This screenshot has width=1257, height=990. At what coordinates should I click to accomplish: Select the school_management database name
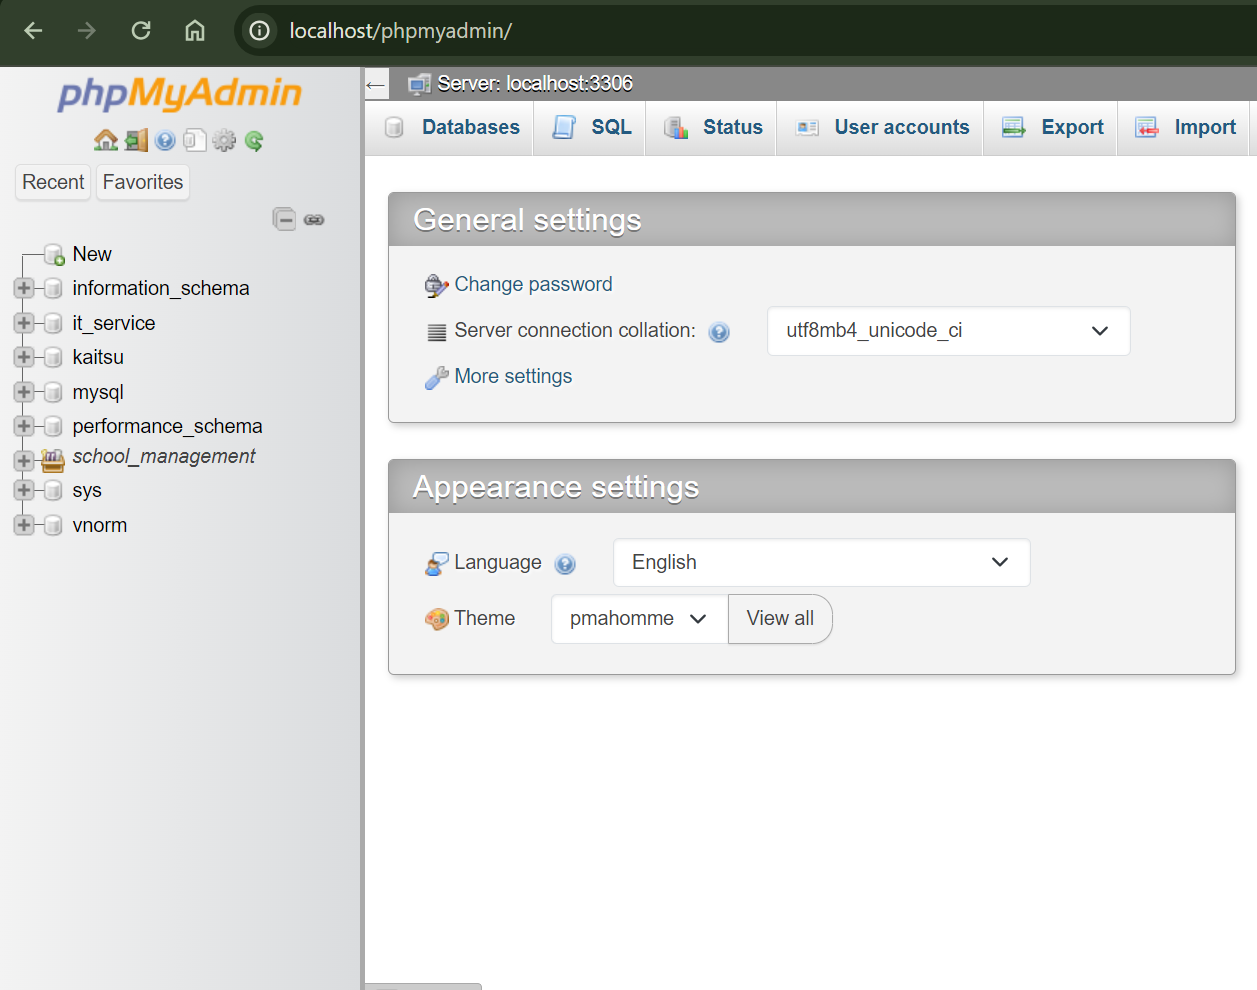click(164, 456)
